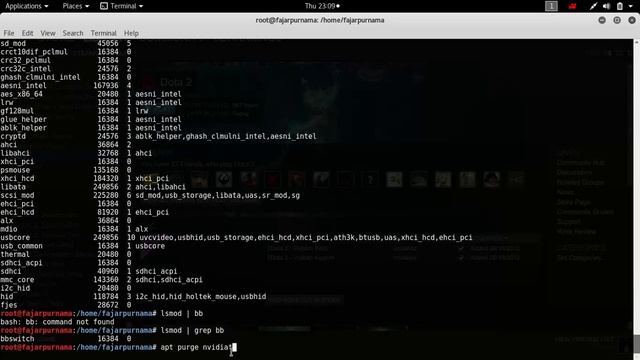
Task: Click the Terminal icon in top bar
Action: pyautogui.click(x=104, y=6)
